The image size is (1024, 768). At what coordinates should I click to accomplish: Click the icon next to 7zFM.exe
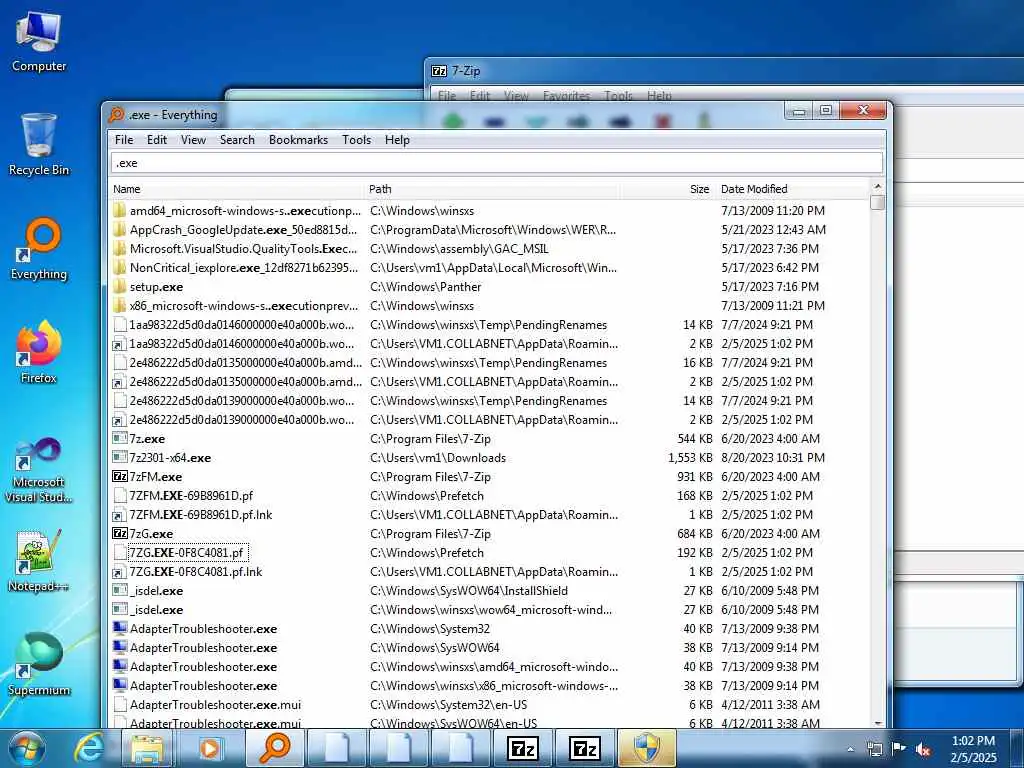click(120, 477)
